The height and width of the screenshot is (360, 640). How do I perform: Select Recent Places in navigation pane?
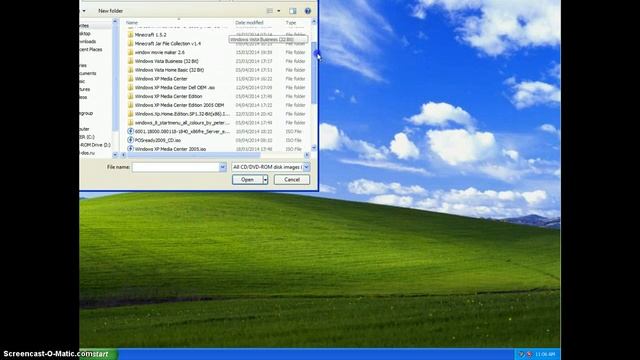point(91,49)
